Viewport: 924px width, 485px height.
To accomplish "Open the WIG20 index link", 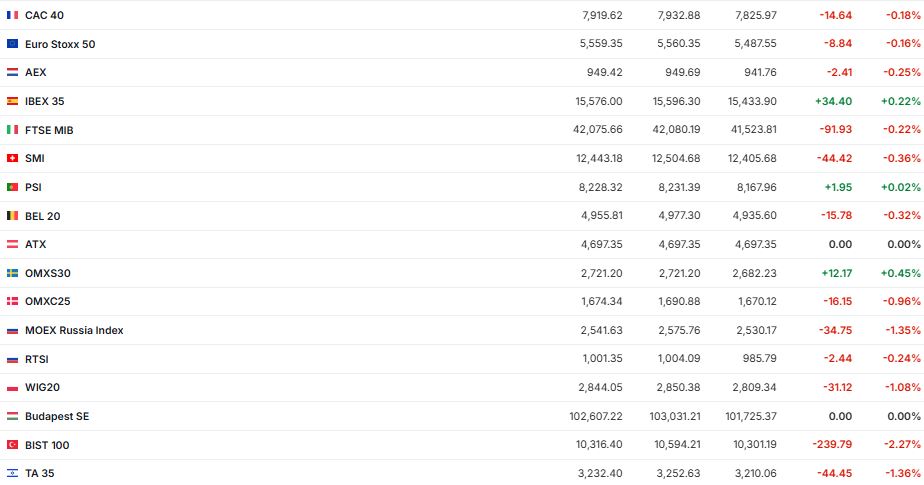I will [43, 387].
